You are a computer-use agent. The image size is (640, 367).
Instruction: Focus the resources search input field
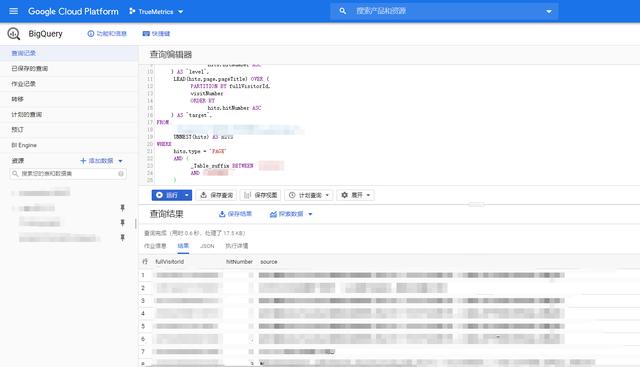[69, 173]
